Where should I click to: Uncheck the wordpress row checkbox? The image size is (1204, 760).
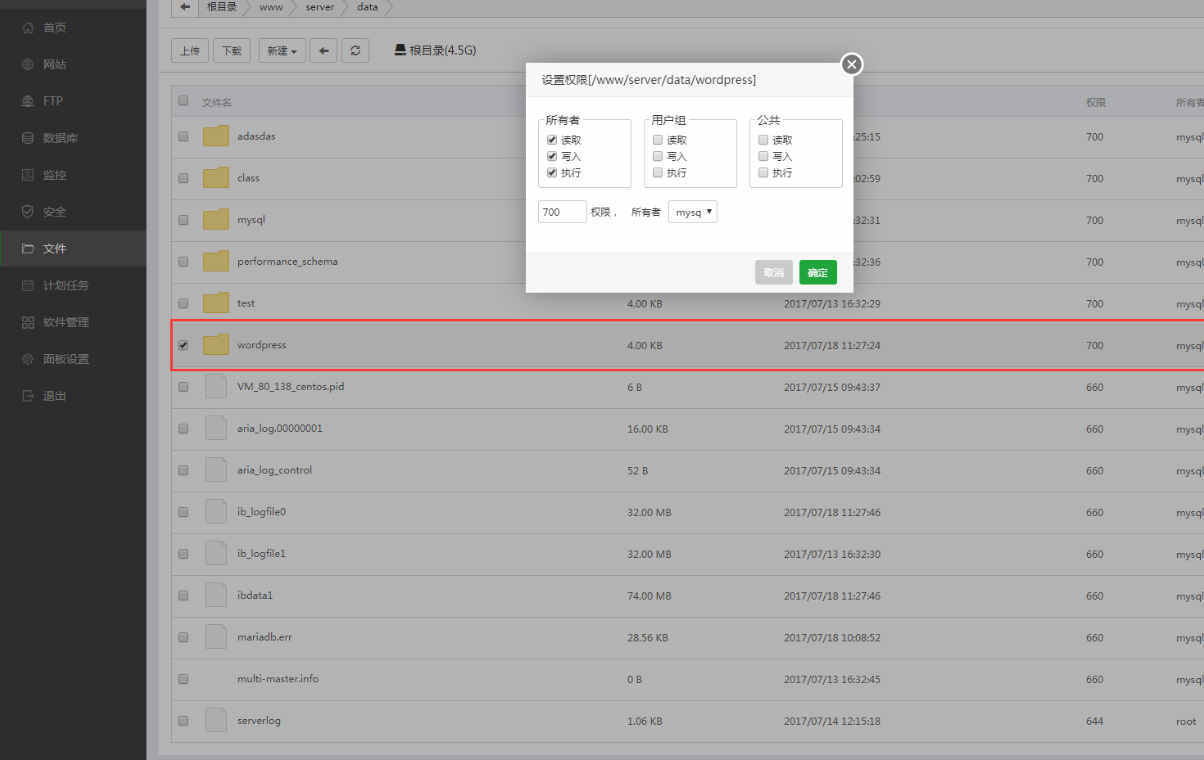pos(183,345)
